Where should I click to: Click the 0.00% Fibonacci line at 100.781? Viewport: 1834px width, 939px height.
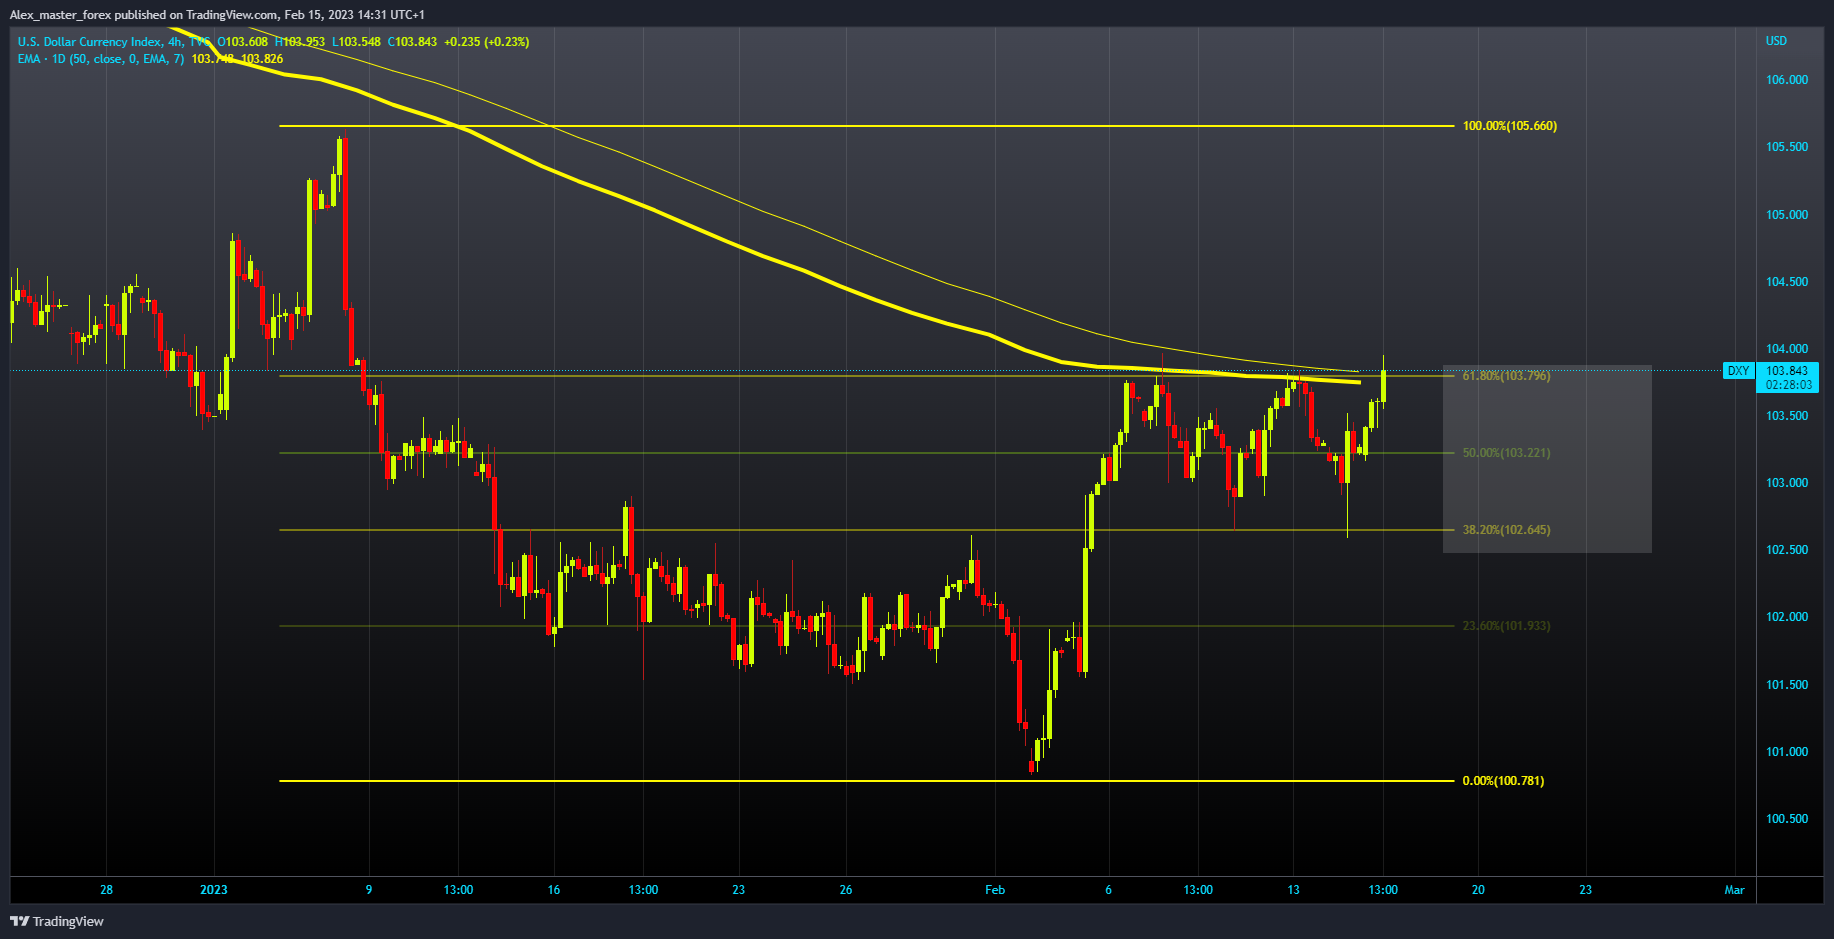pyautogui.click(x=866, y=781)
